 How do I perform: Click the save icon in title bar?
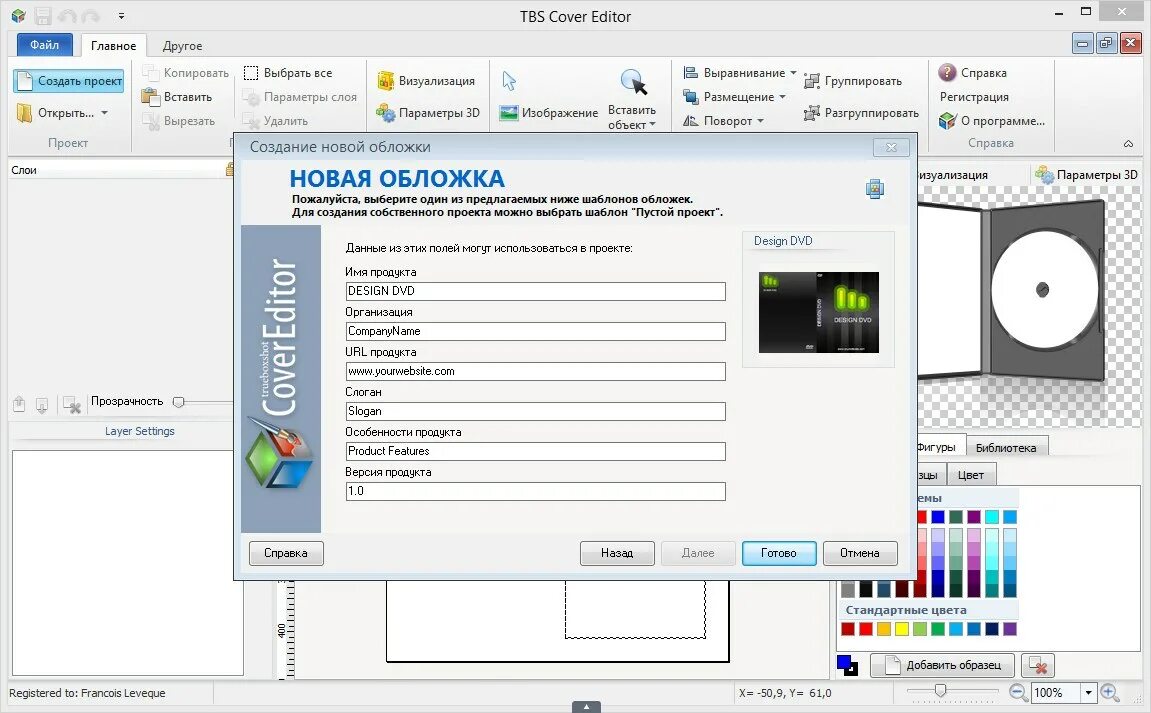click(43, 16)
